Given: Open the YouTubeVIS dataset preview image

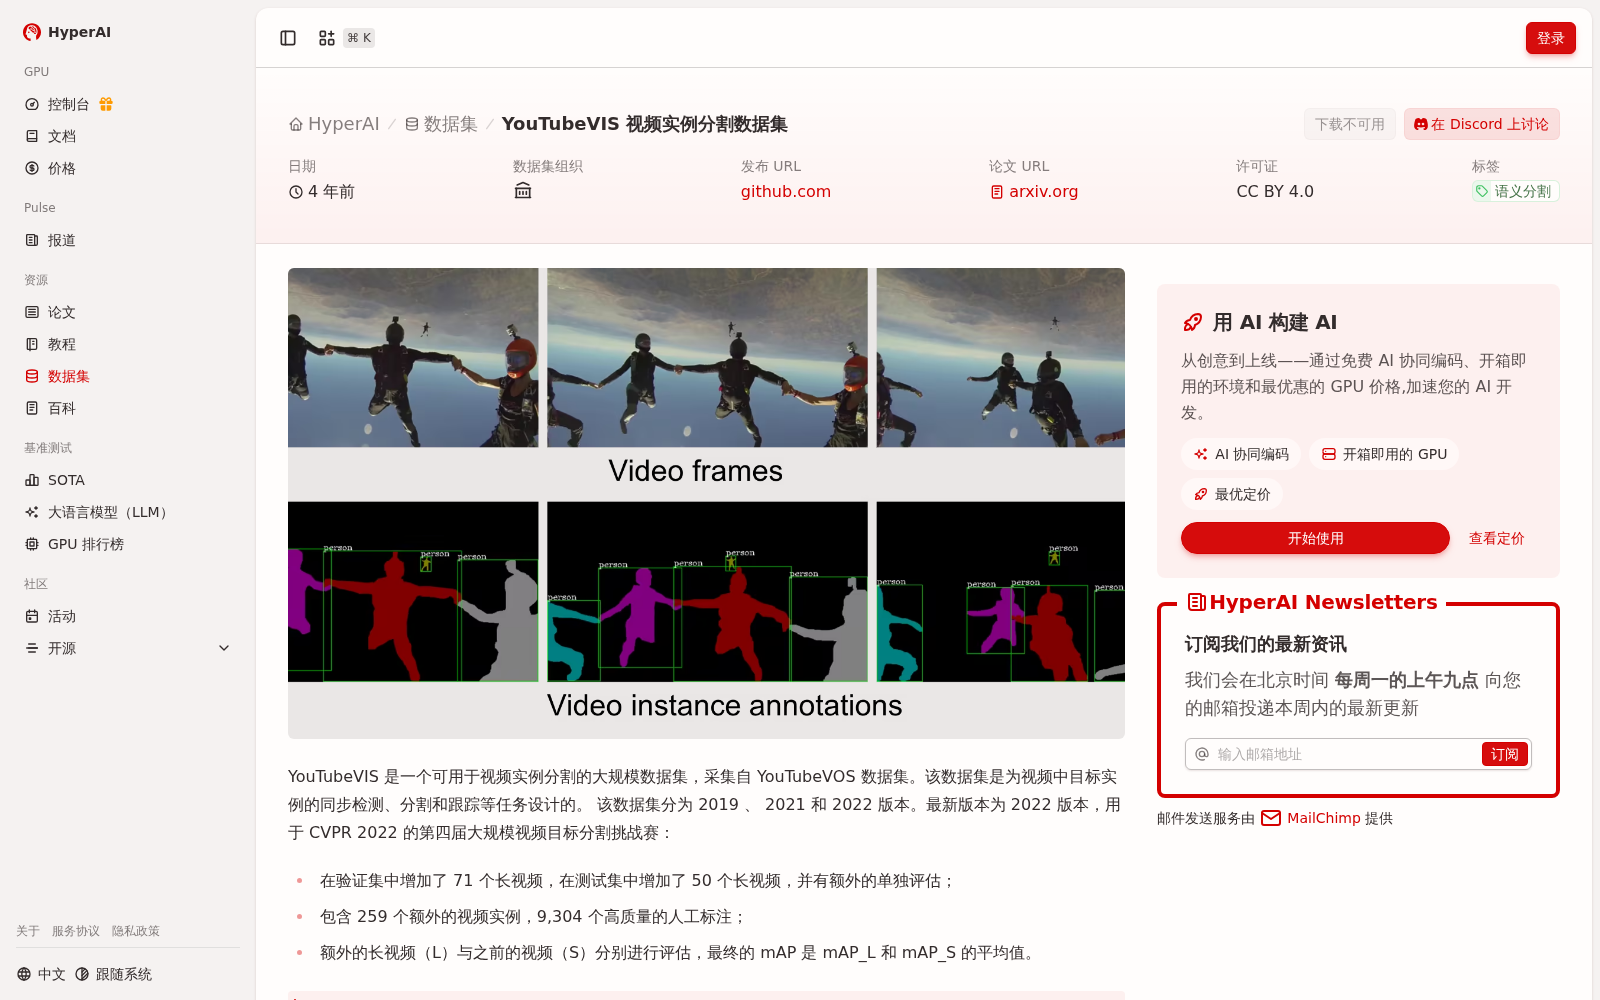Looking at the screenshot, I should (x=706, y=503).
